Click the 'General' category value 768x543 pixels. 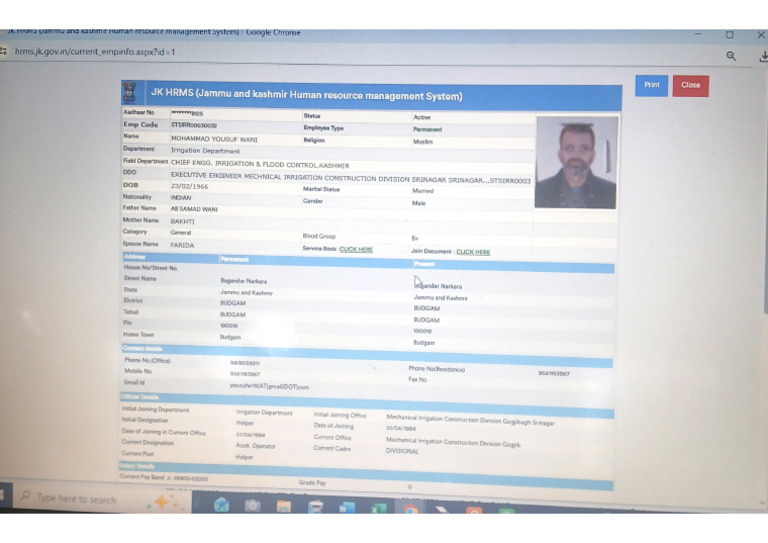point(181,233)
